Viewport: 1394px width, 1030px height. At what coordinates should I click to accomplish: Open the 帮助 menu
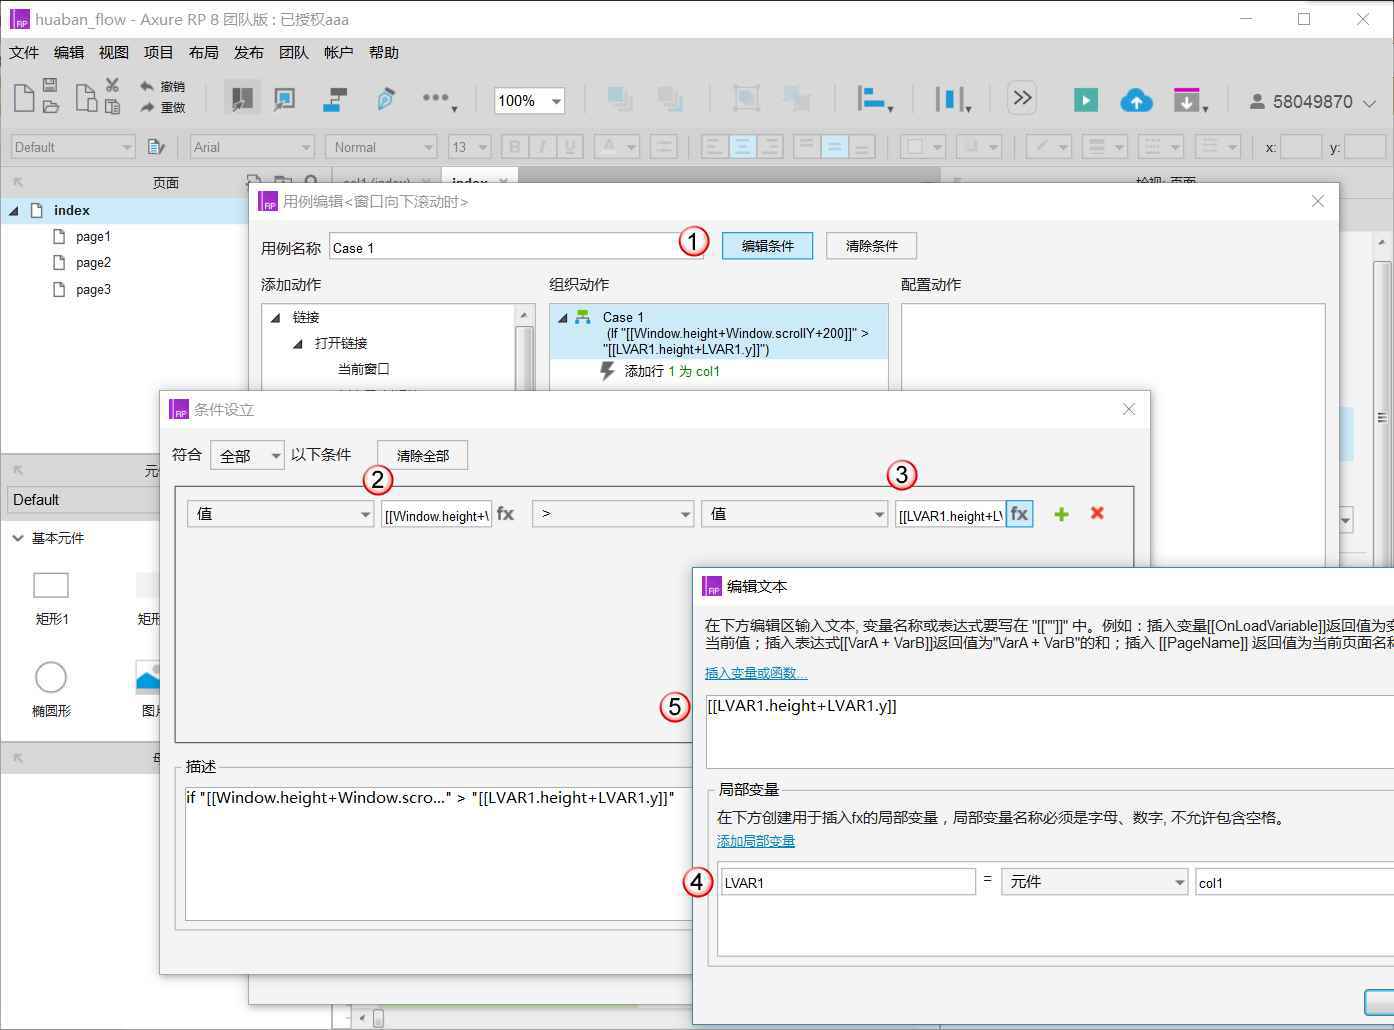click(x=384, y=53)
